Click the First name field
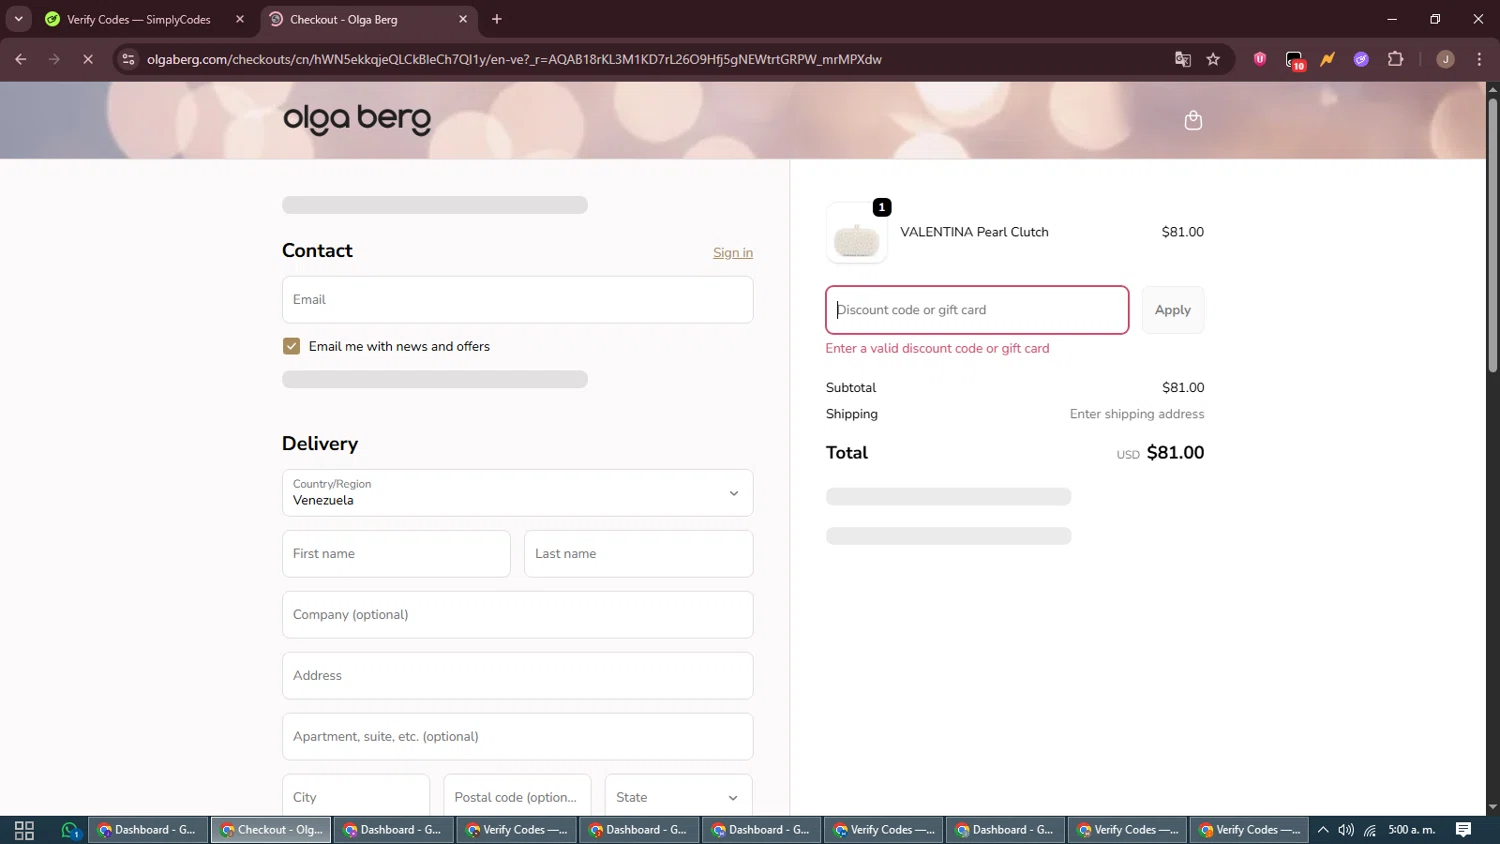 click(x=396, y=554)
